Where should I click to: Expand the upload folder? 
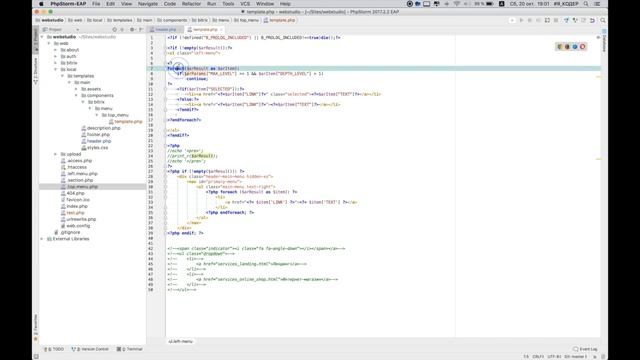56,154
